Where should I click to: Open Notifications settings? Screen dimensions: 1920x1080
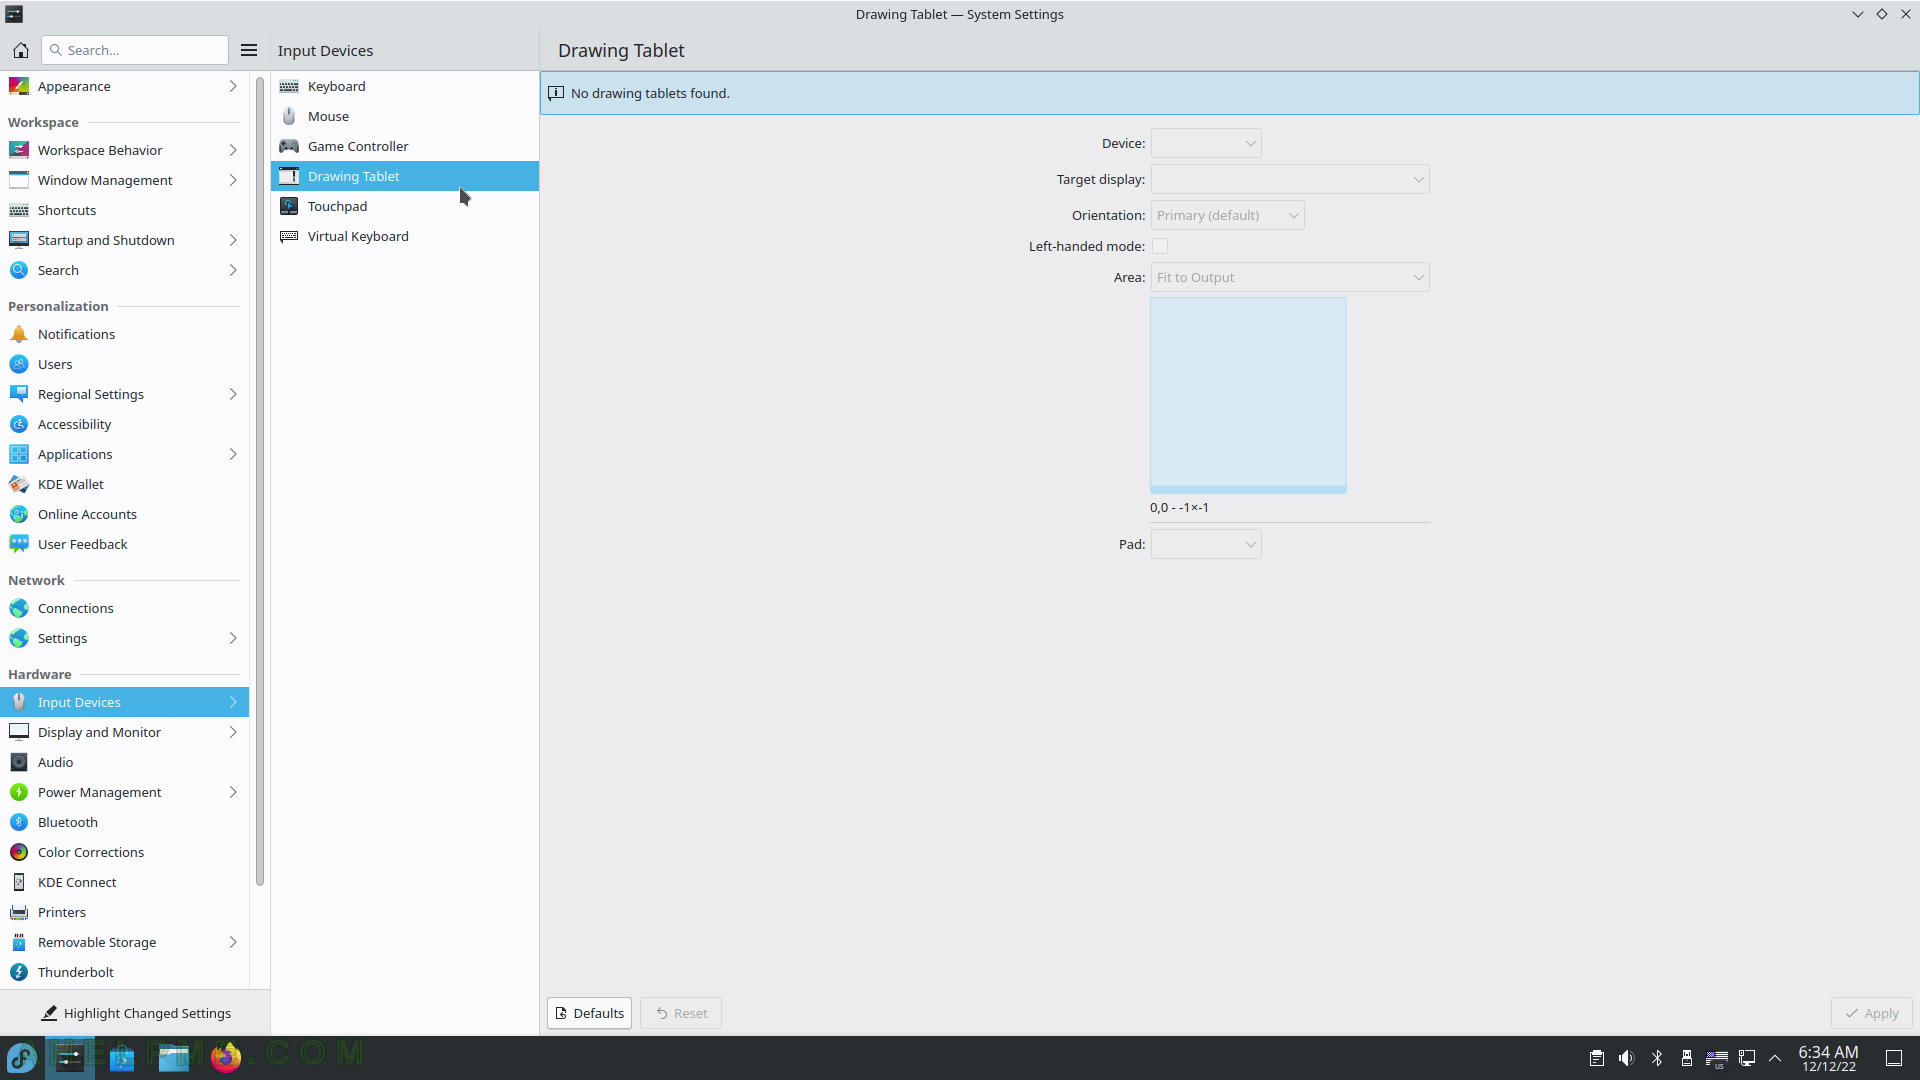pyautogui.click(x=124, y=334)
